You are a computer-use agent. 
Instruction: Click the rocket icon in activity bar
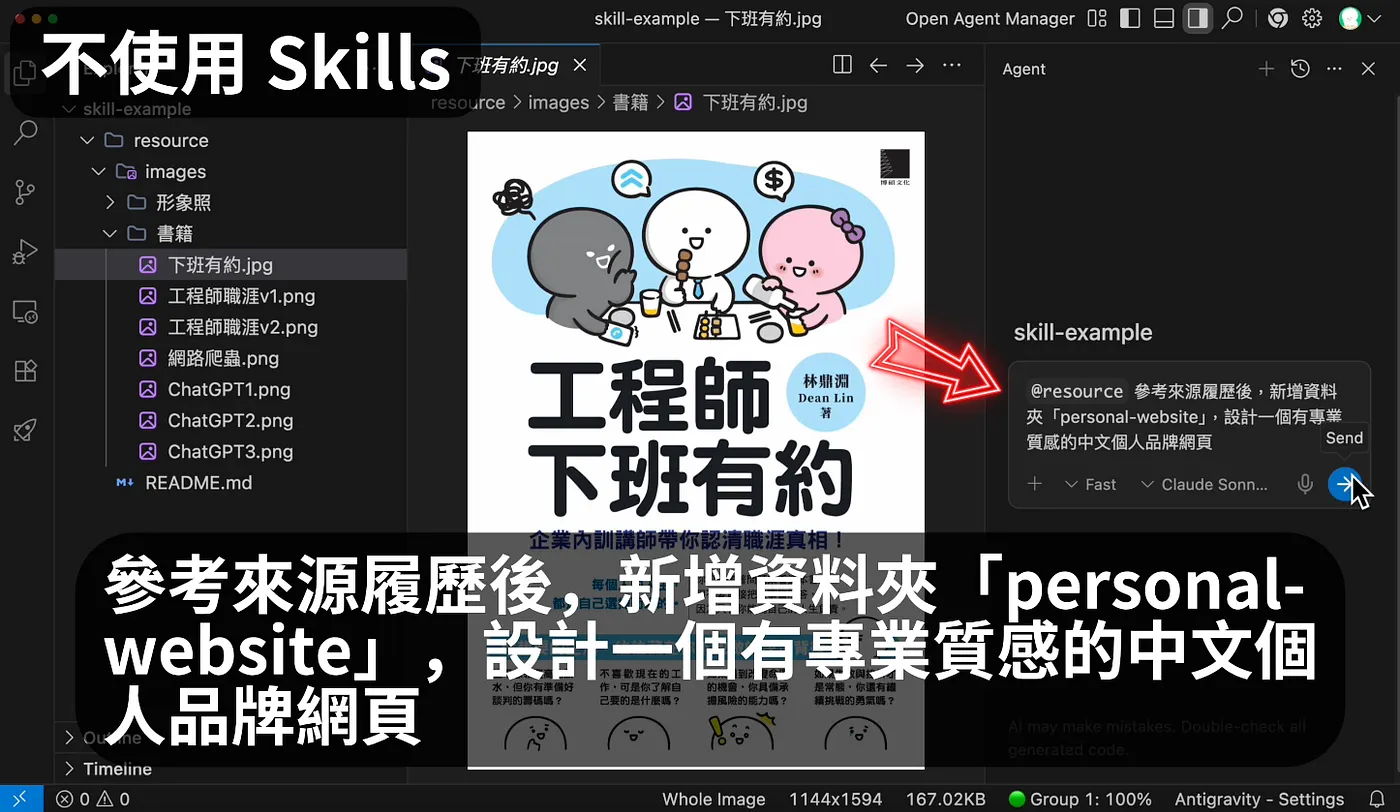pos(26,430)
